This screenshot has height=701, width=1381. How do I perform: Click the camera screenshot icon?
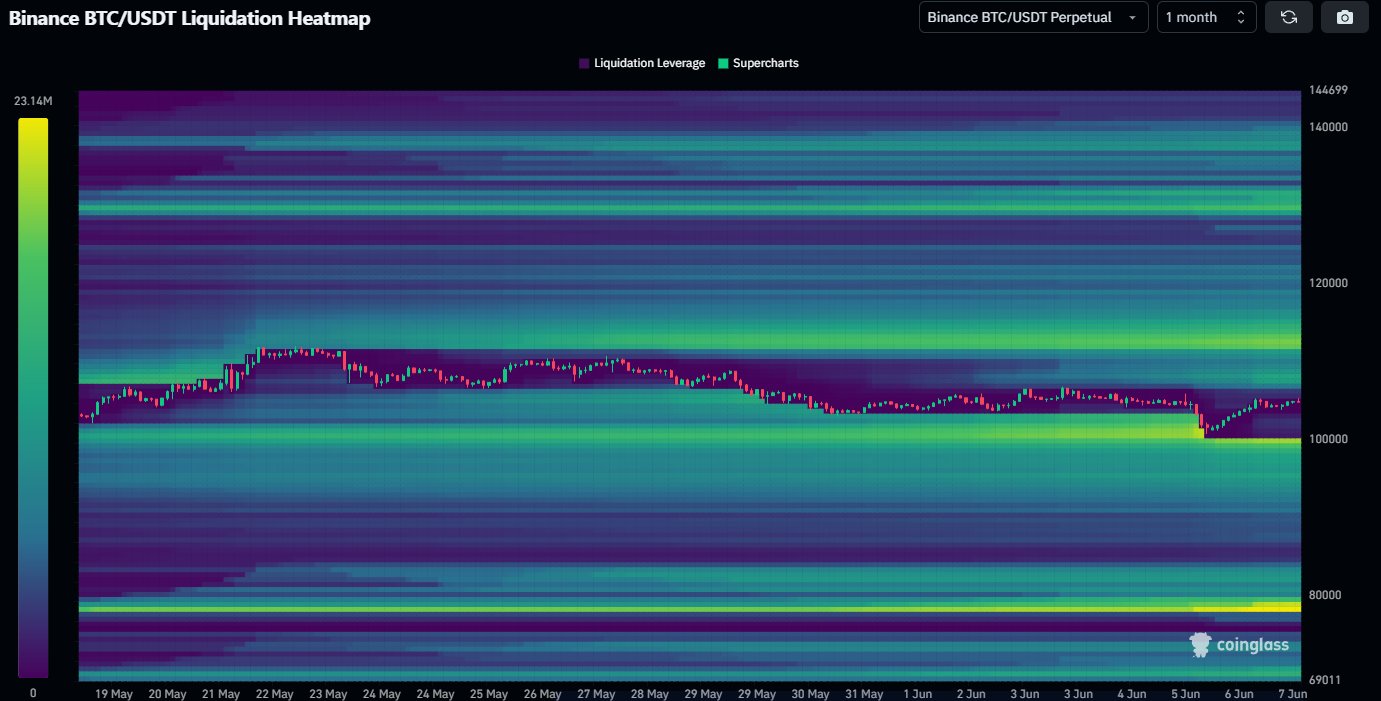pyautogui.click(x=1344, y=16)
